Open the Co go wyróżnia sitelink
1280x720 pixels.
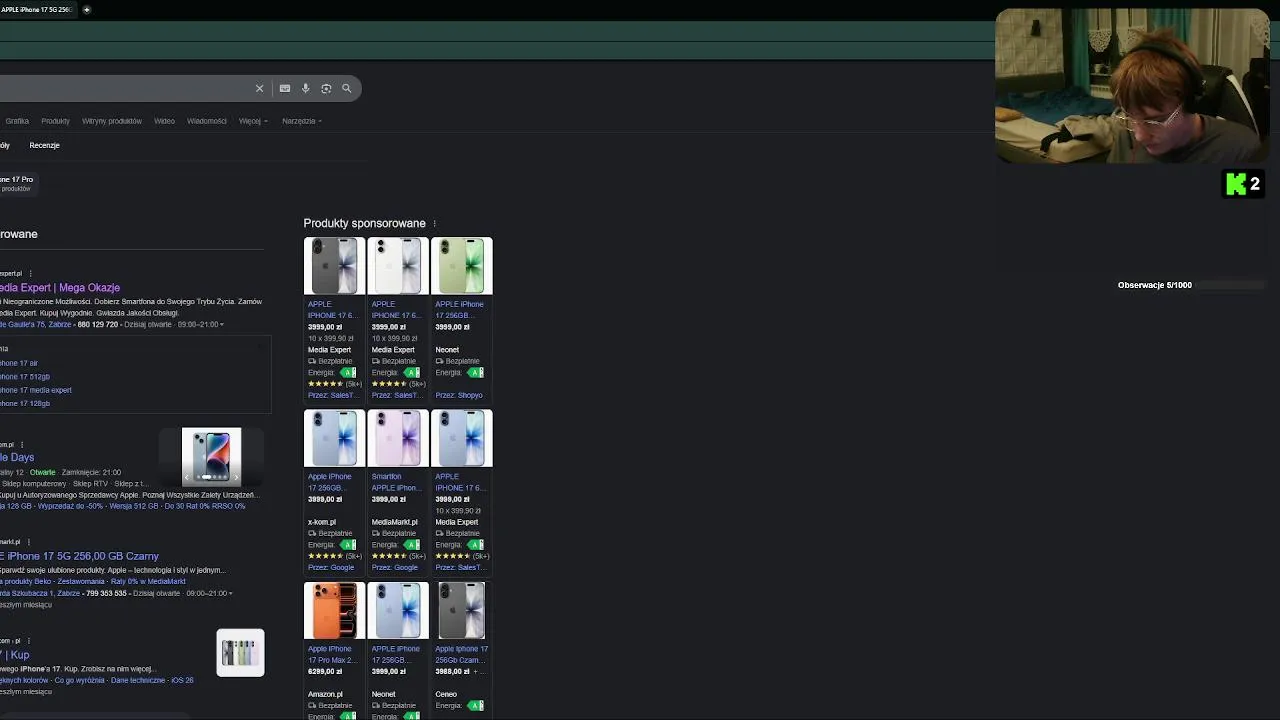pos(80,680)
